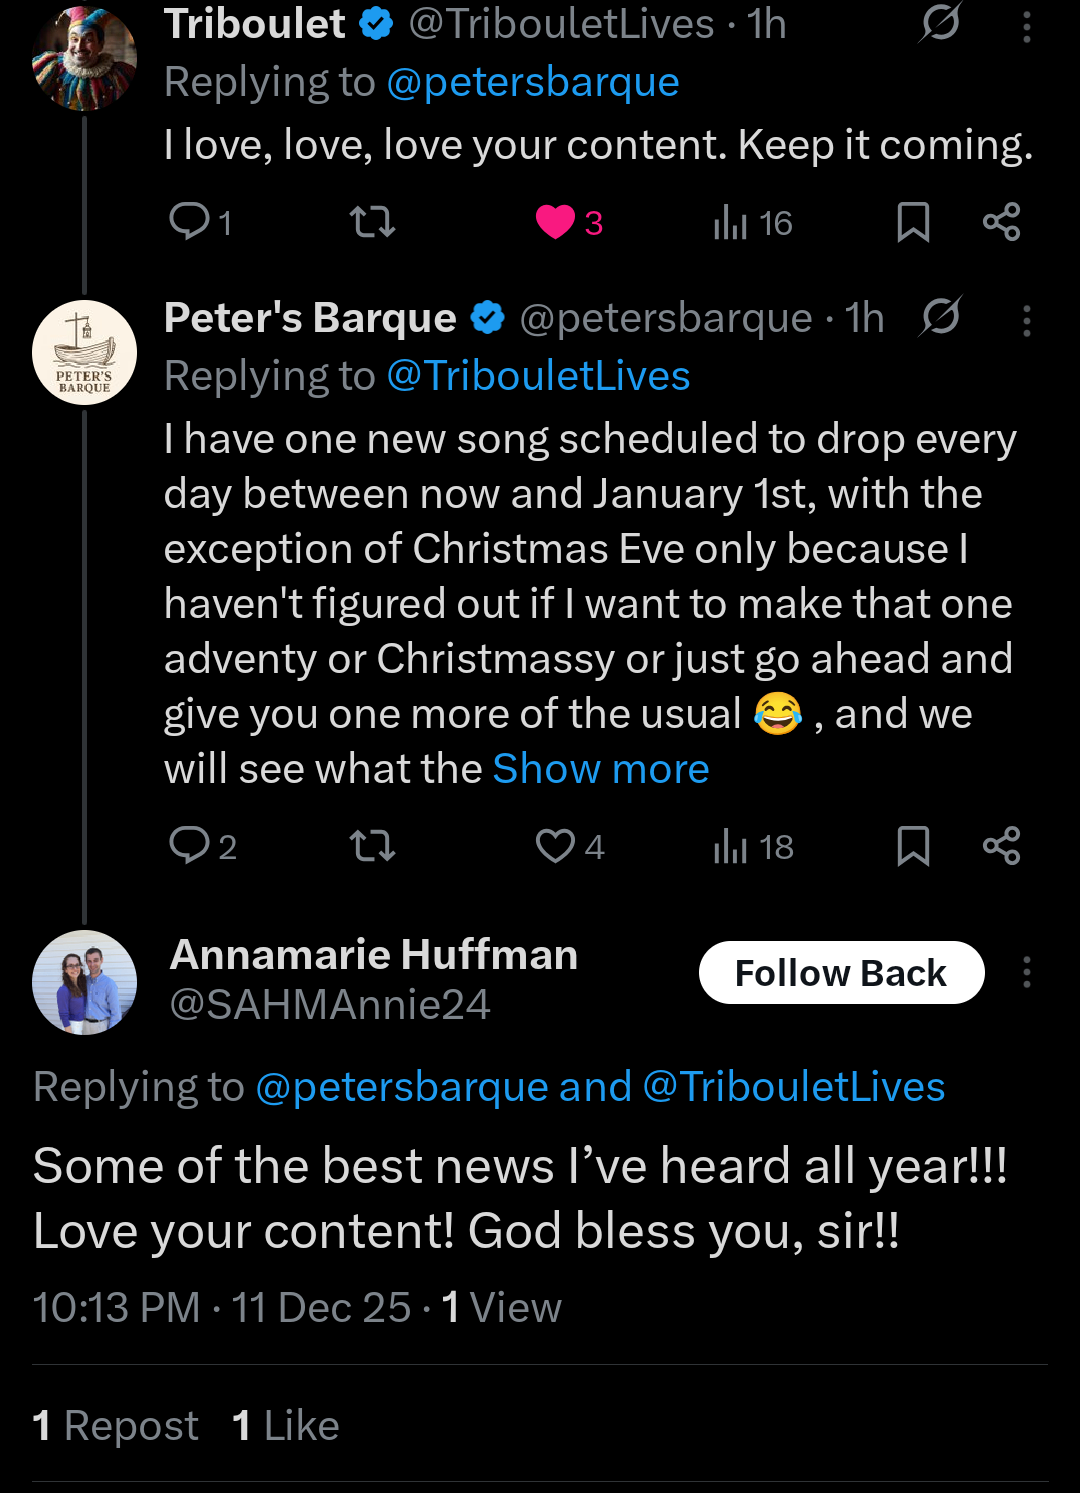Bookmark Peter's Barque tweet

click(x=913, y=846)
